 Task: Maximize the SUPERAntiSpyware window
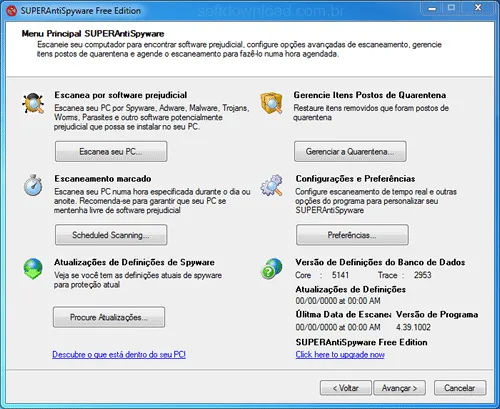point(451,8)
